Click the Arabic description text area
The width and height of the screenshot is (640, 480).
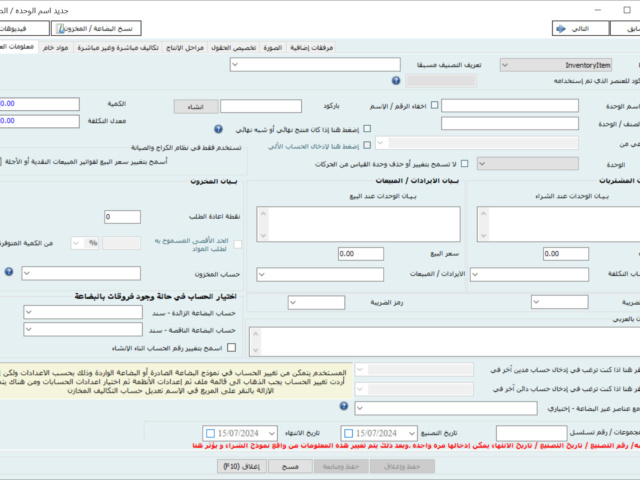pyautogui.click(x=444, y=342)
